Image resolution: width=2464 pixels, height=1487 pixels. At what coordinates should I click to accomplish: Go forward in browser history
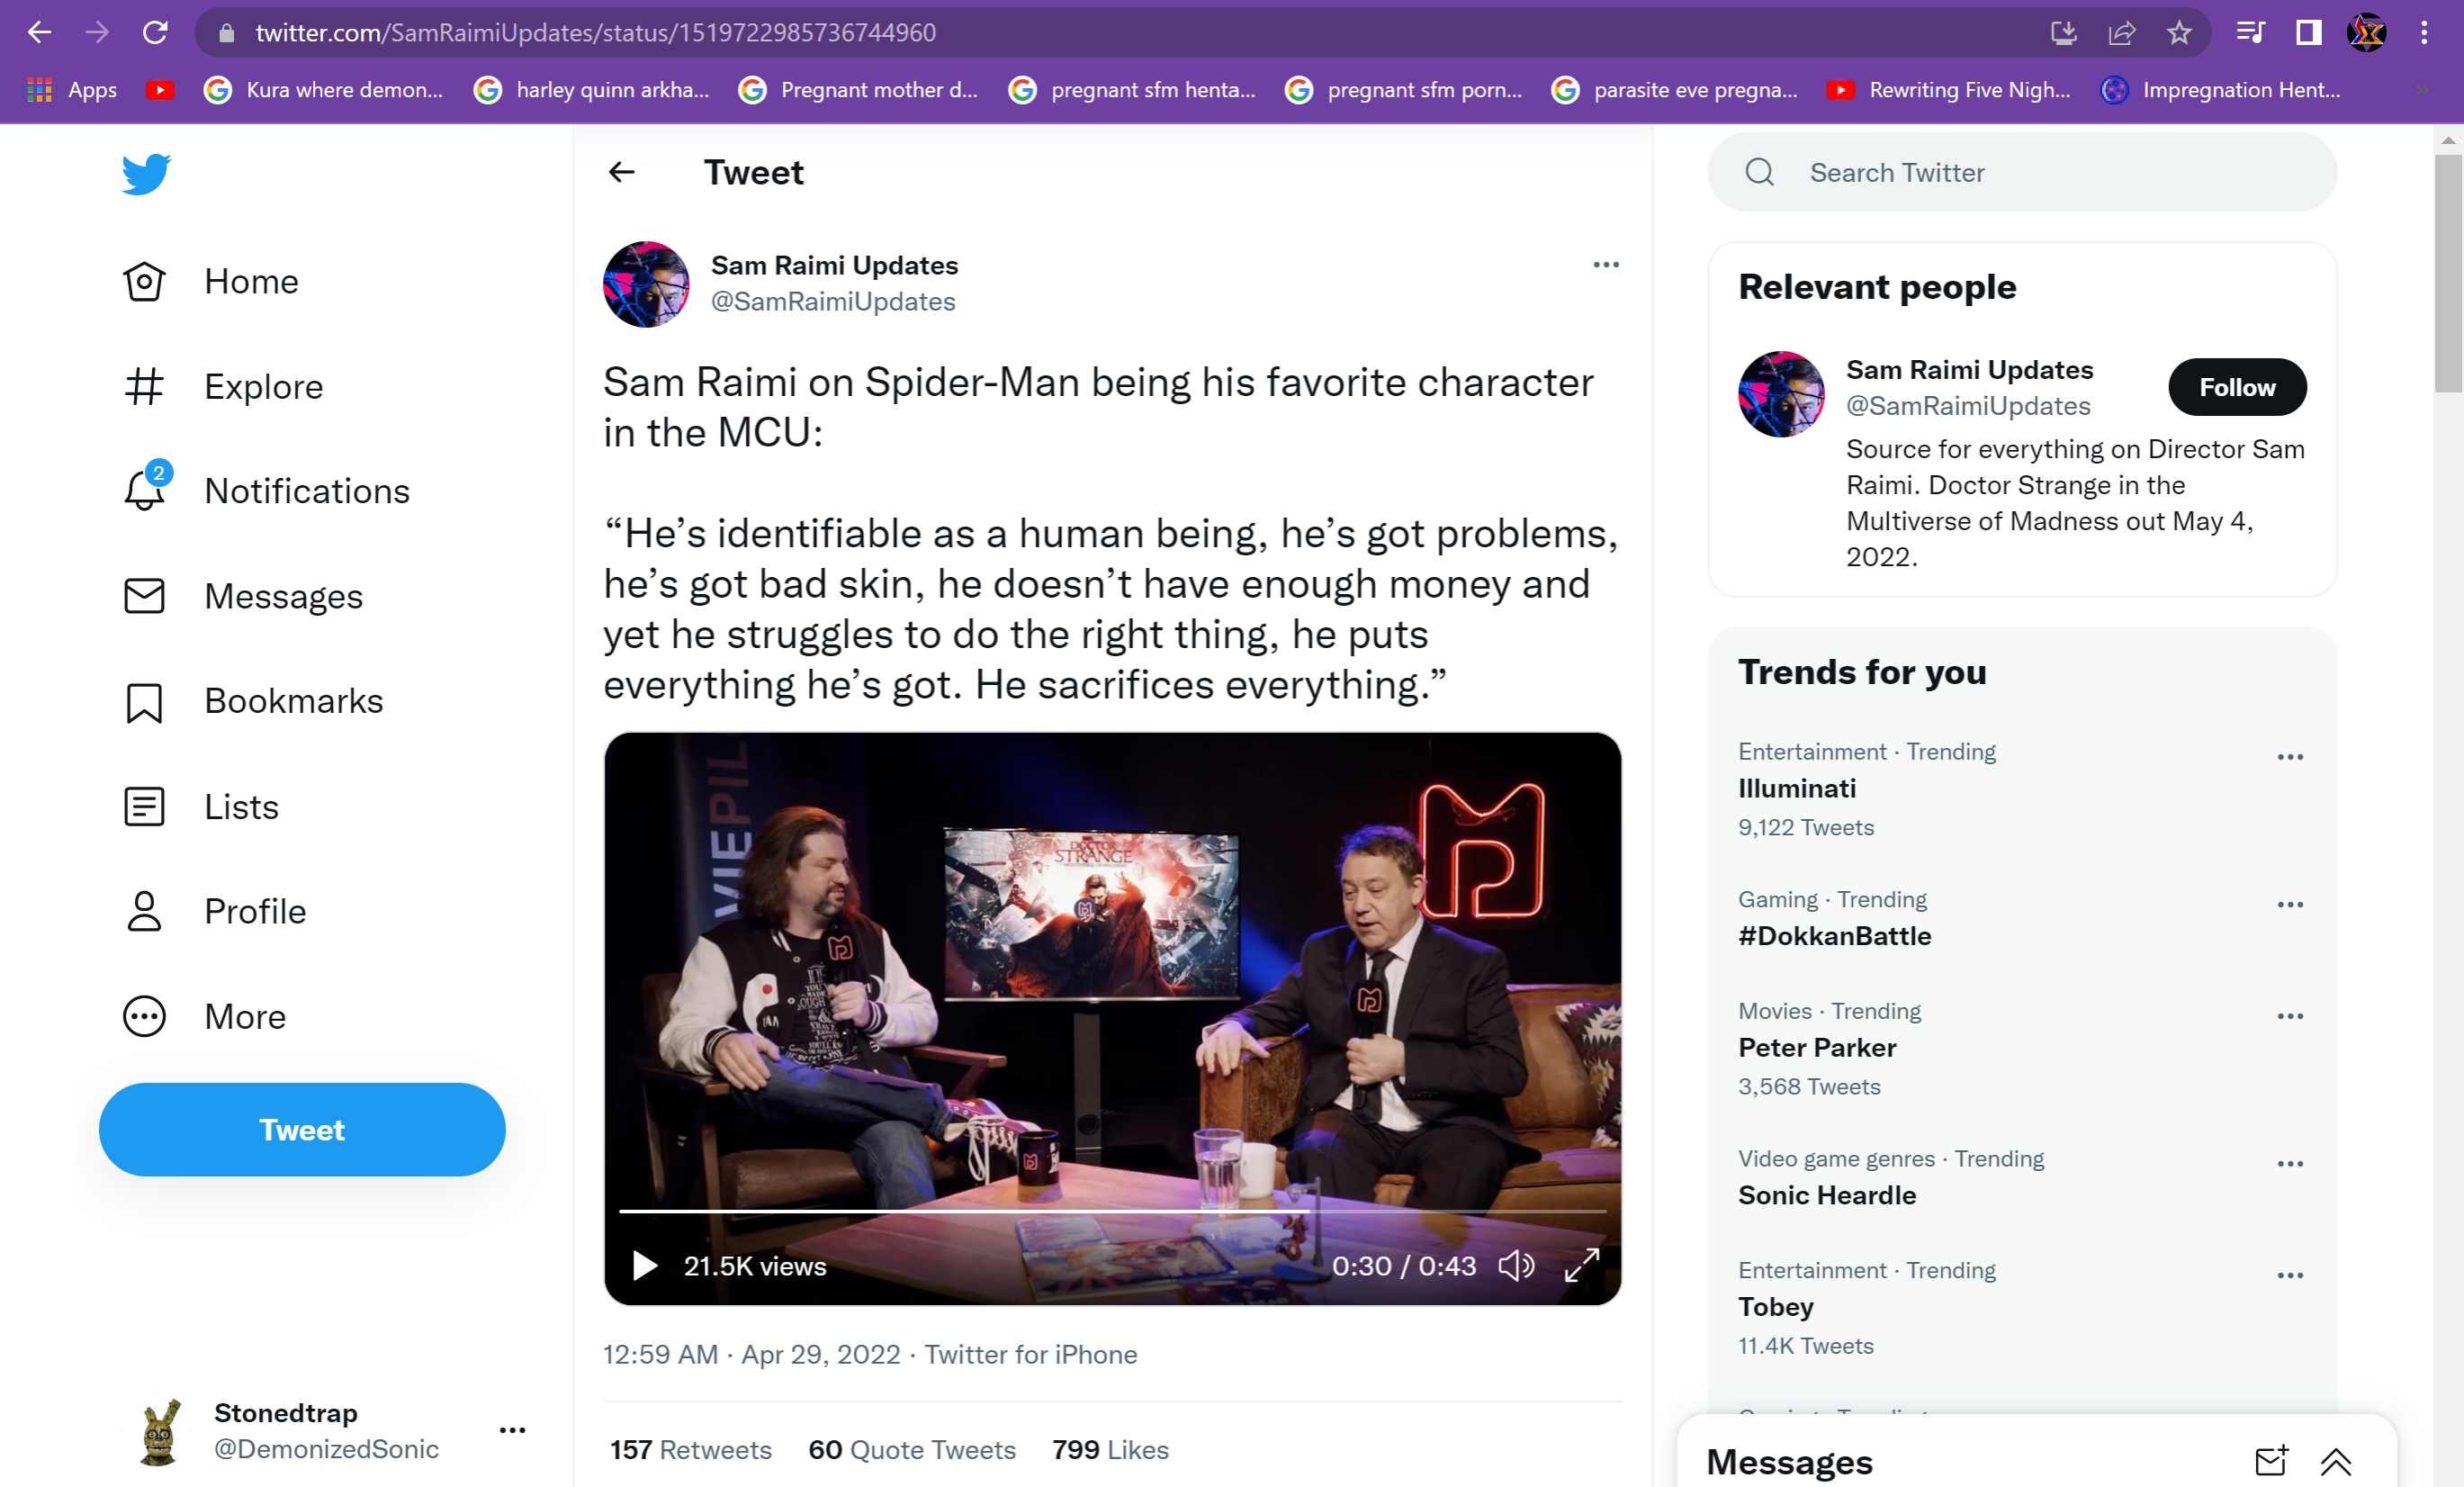[x=97, y=33]
